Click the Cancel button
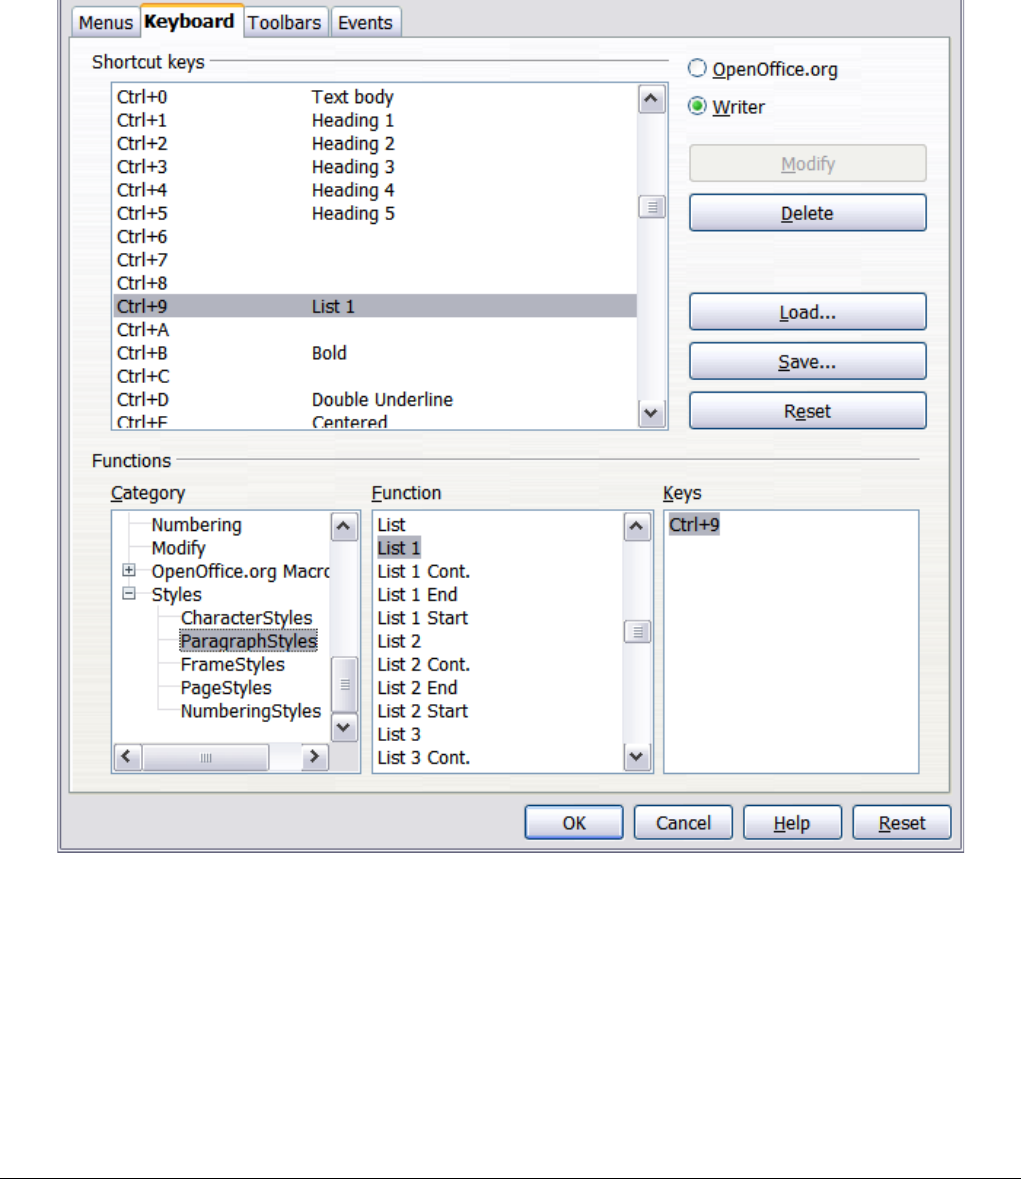The image size is (1021, 1179). [x=683, y=823]
